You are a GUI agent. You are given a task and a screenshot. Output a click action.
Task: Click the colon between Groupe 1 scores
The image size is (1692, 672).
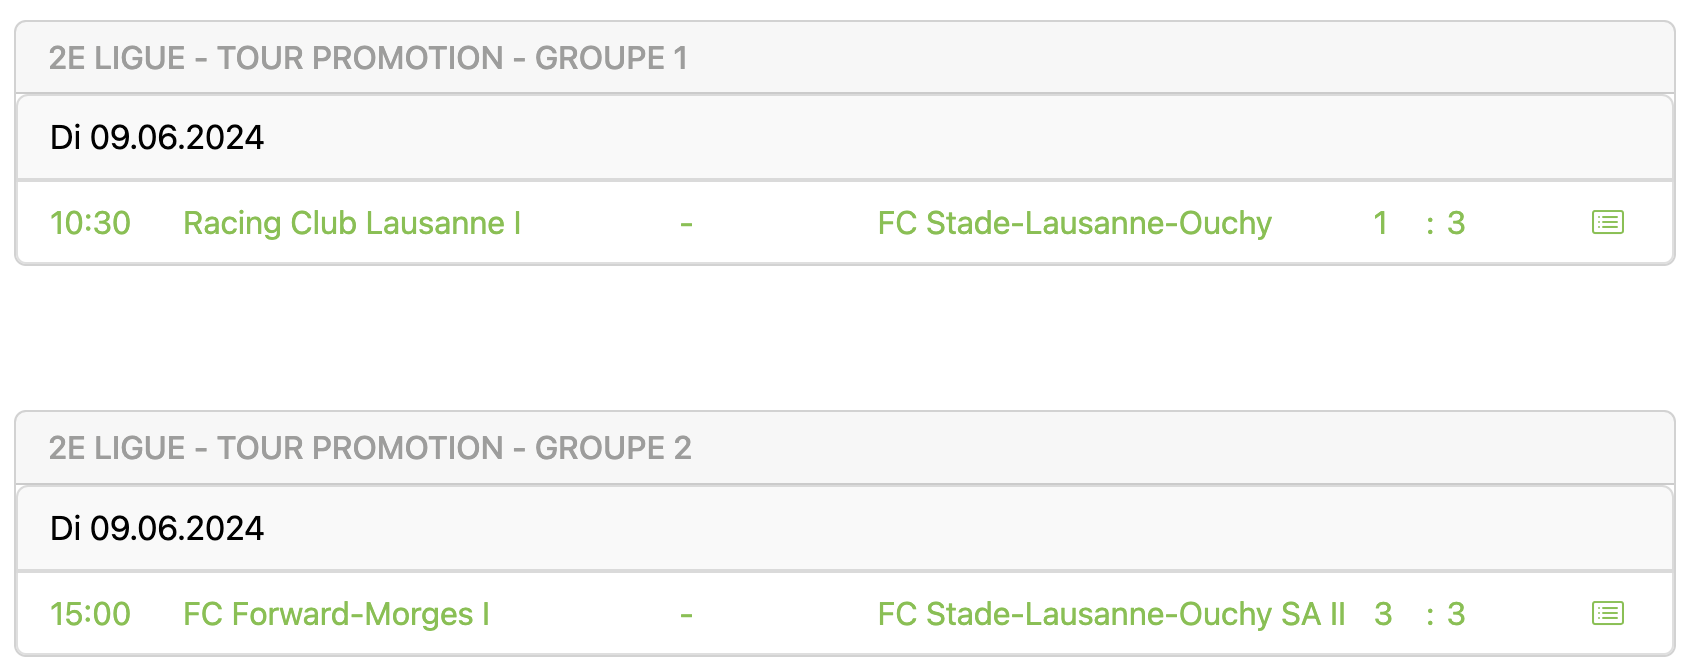coord(1430,225)
